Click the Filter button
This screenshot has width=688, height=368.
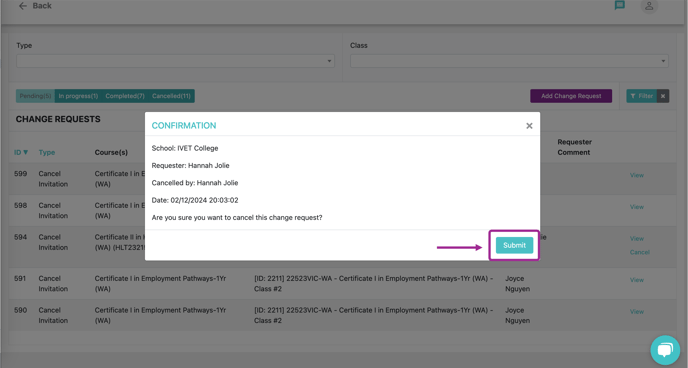[x=641, y=96]
